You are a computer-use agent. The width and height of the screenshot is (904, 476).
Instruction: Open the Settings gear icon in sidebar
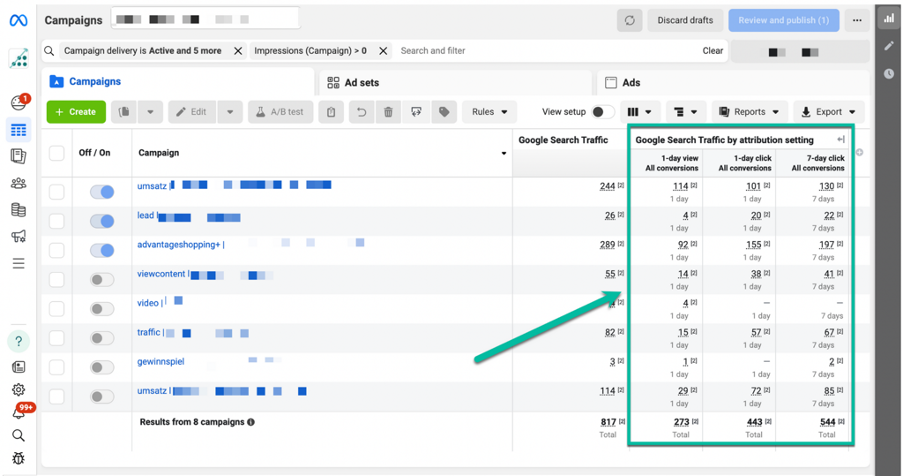point(18,390)
